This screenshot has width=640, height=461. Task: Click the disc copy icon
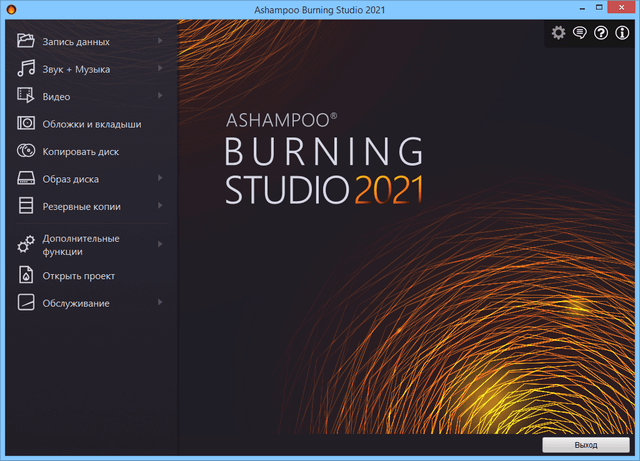tap(26, 151)
